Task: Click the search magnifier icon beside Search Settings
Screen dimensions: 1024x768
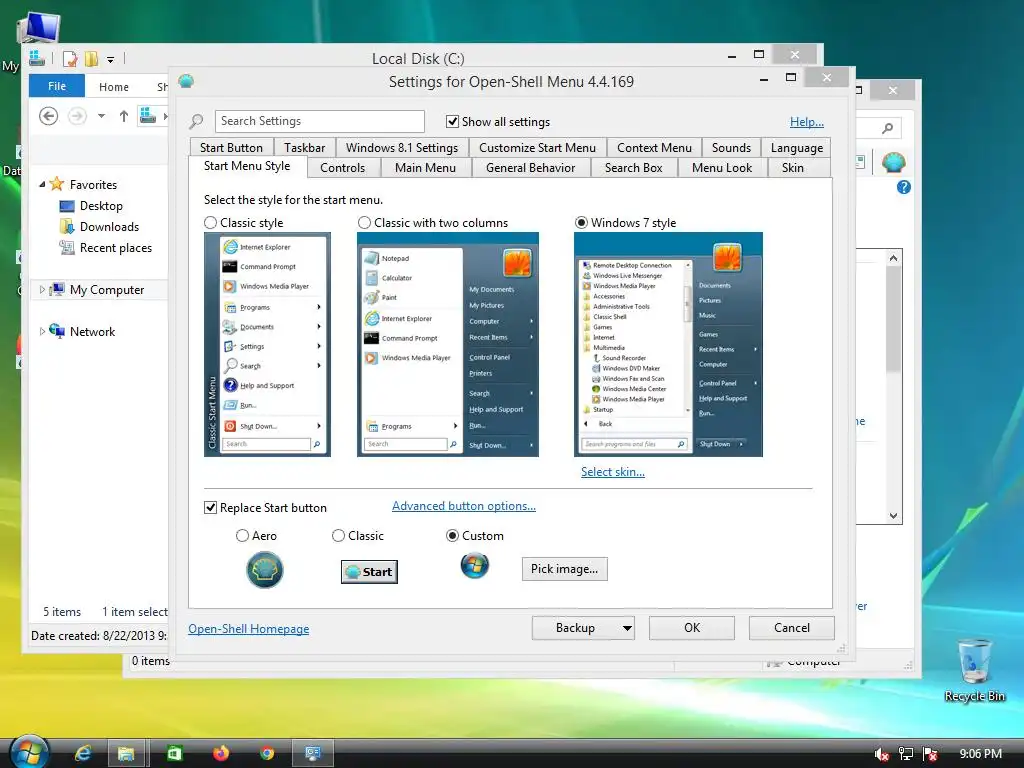Action: [196, 121]
